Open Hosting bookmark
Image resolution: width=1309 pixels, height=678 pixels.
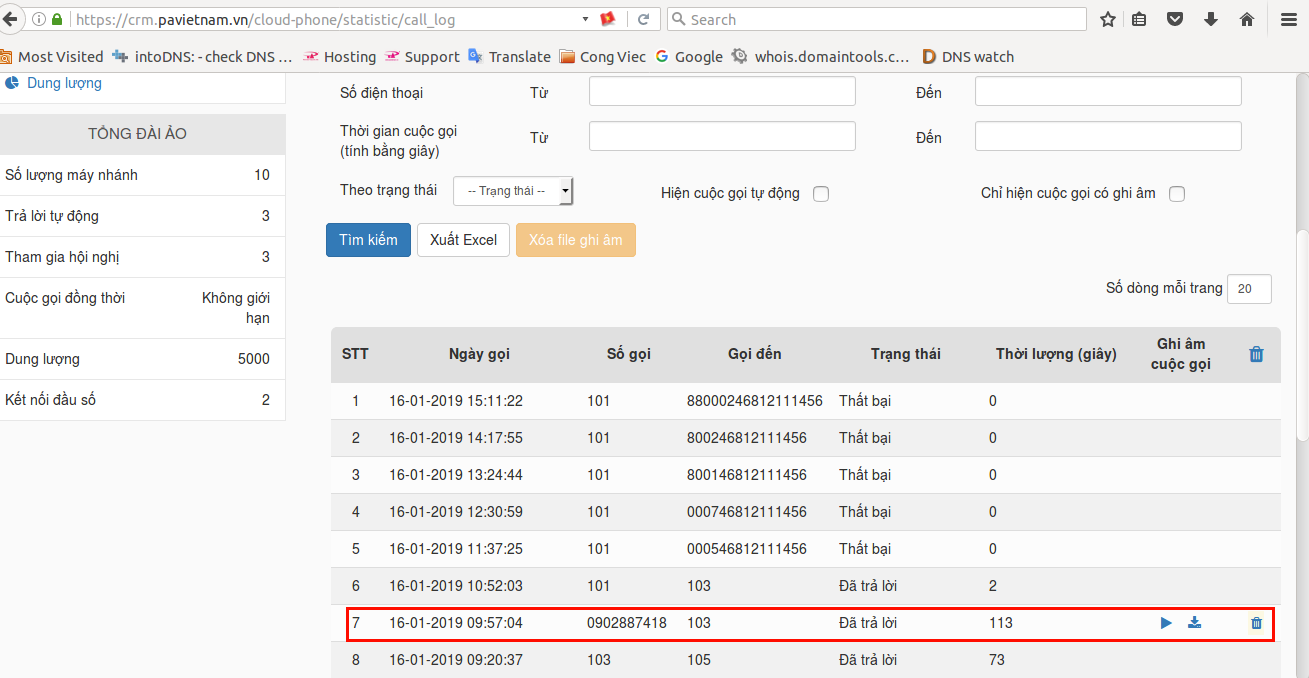tap(340, 57)
